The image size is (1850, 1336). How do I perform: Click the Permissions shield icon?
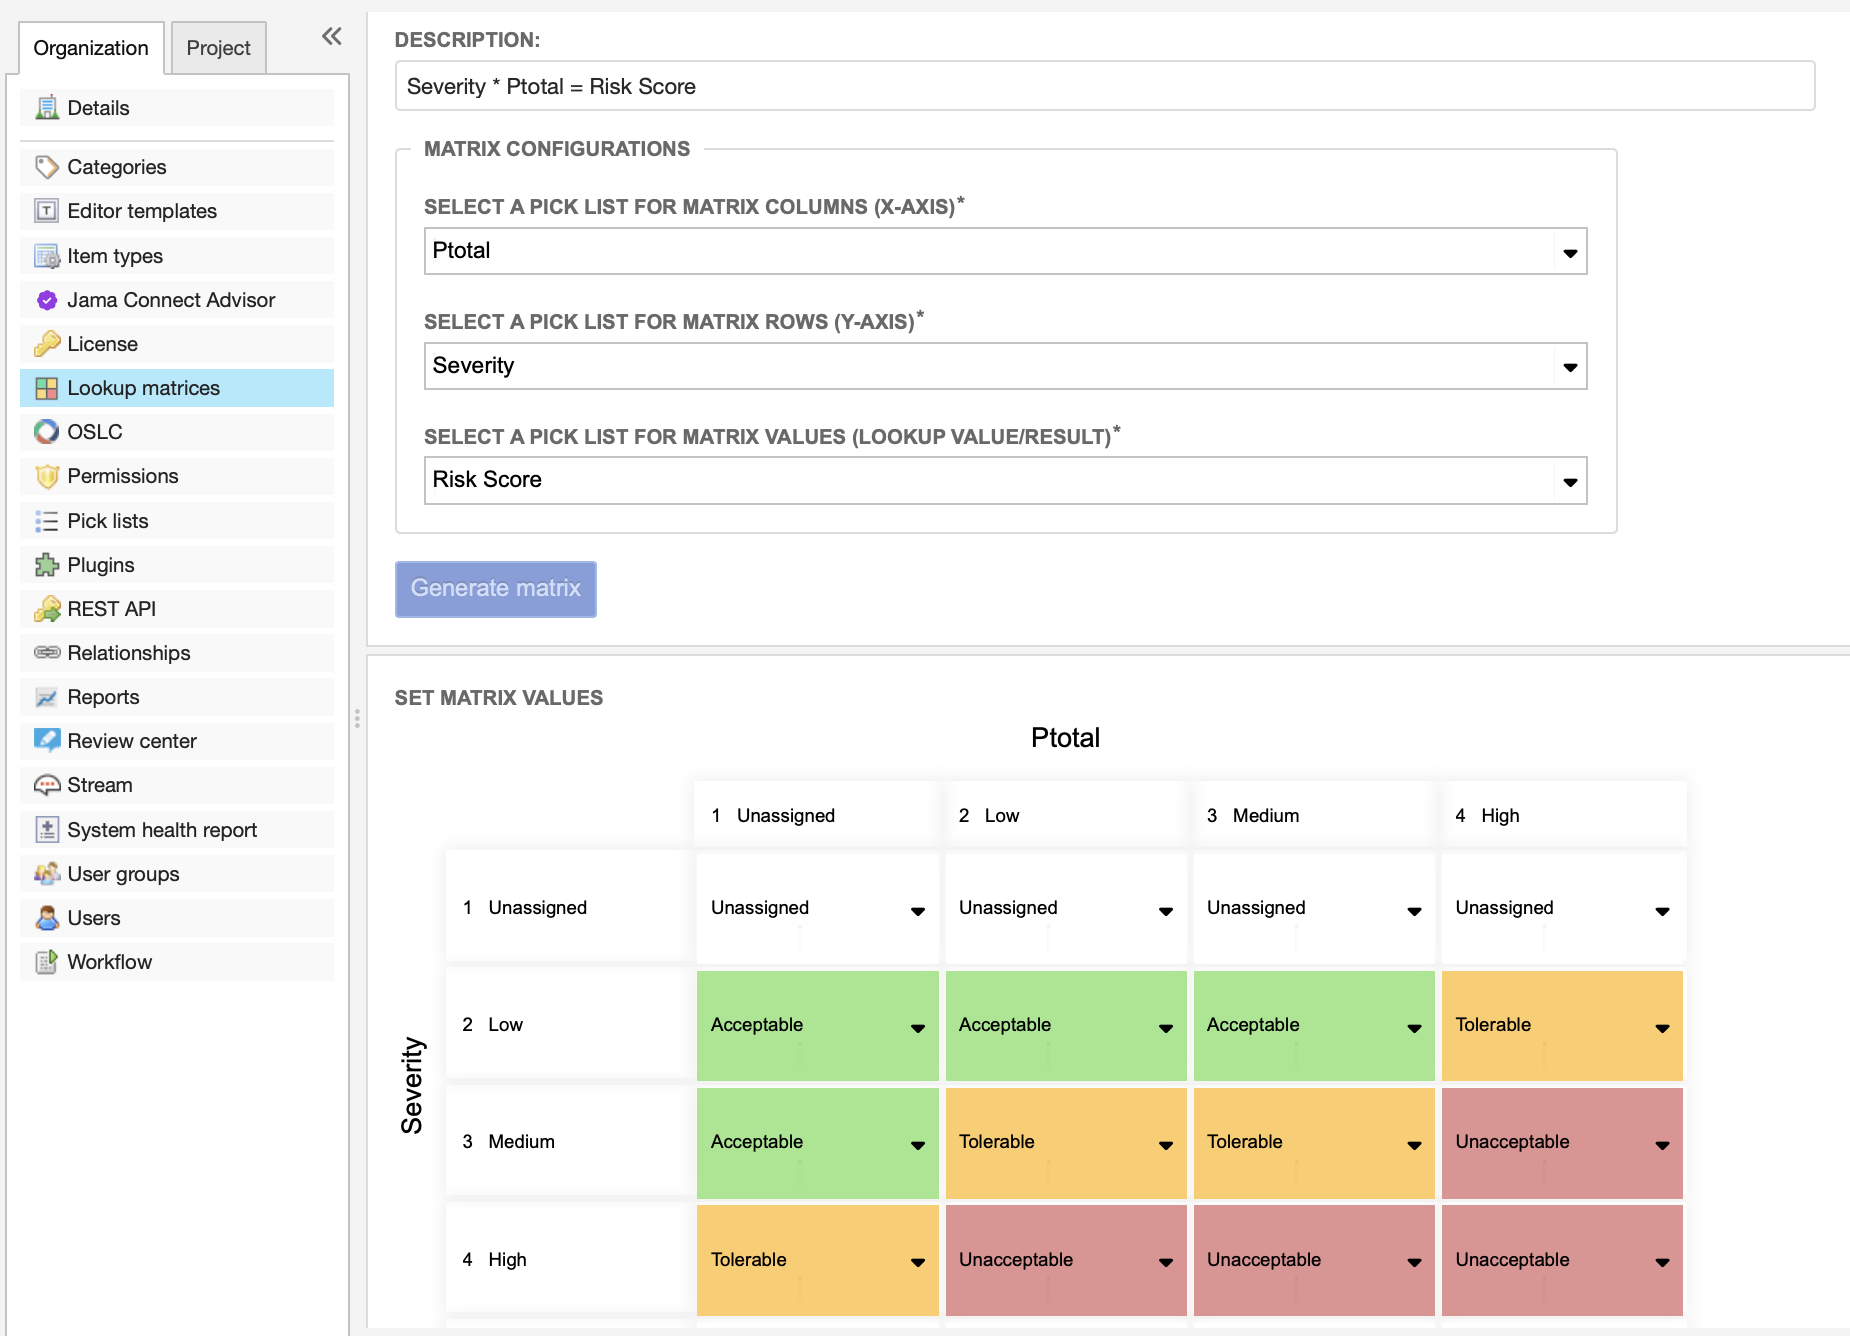pos(46,476)
